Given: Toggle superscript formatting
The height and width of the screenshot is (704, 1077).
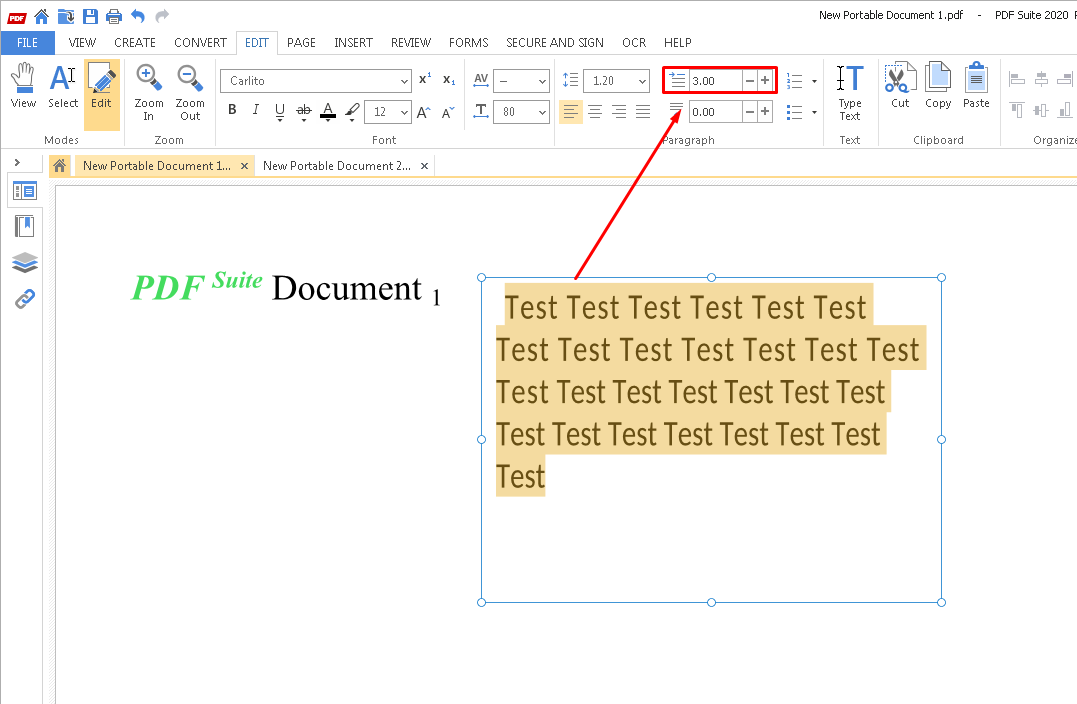Looking at the screenshot, I should coord(425,79).
